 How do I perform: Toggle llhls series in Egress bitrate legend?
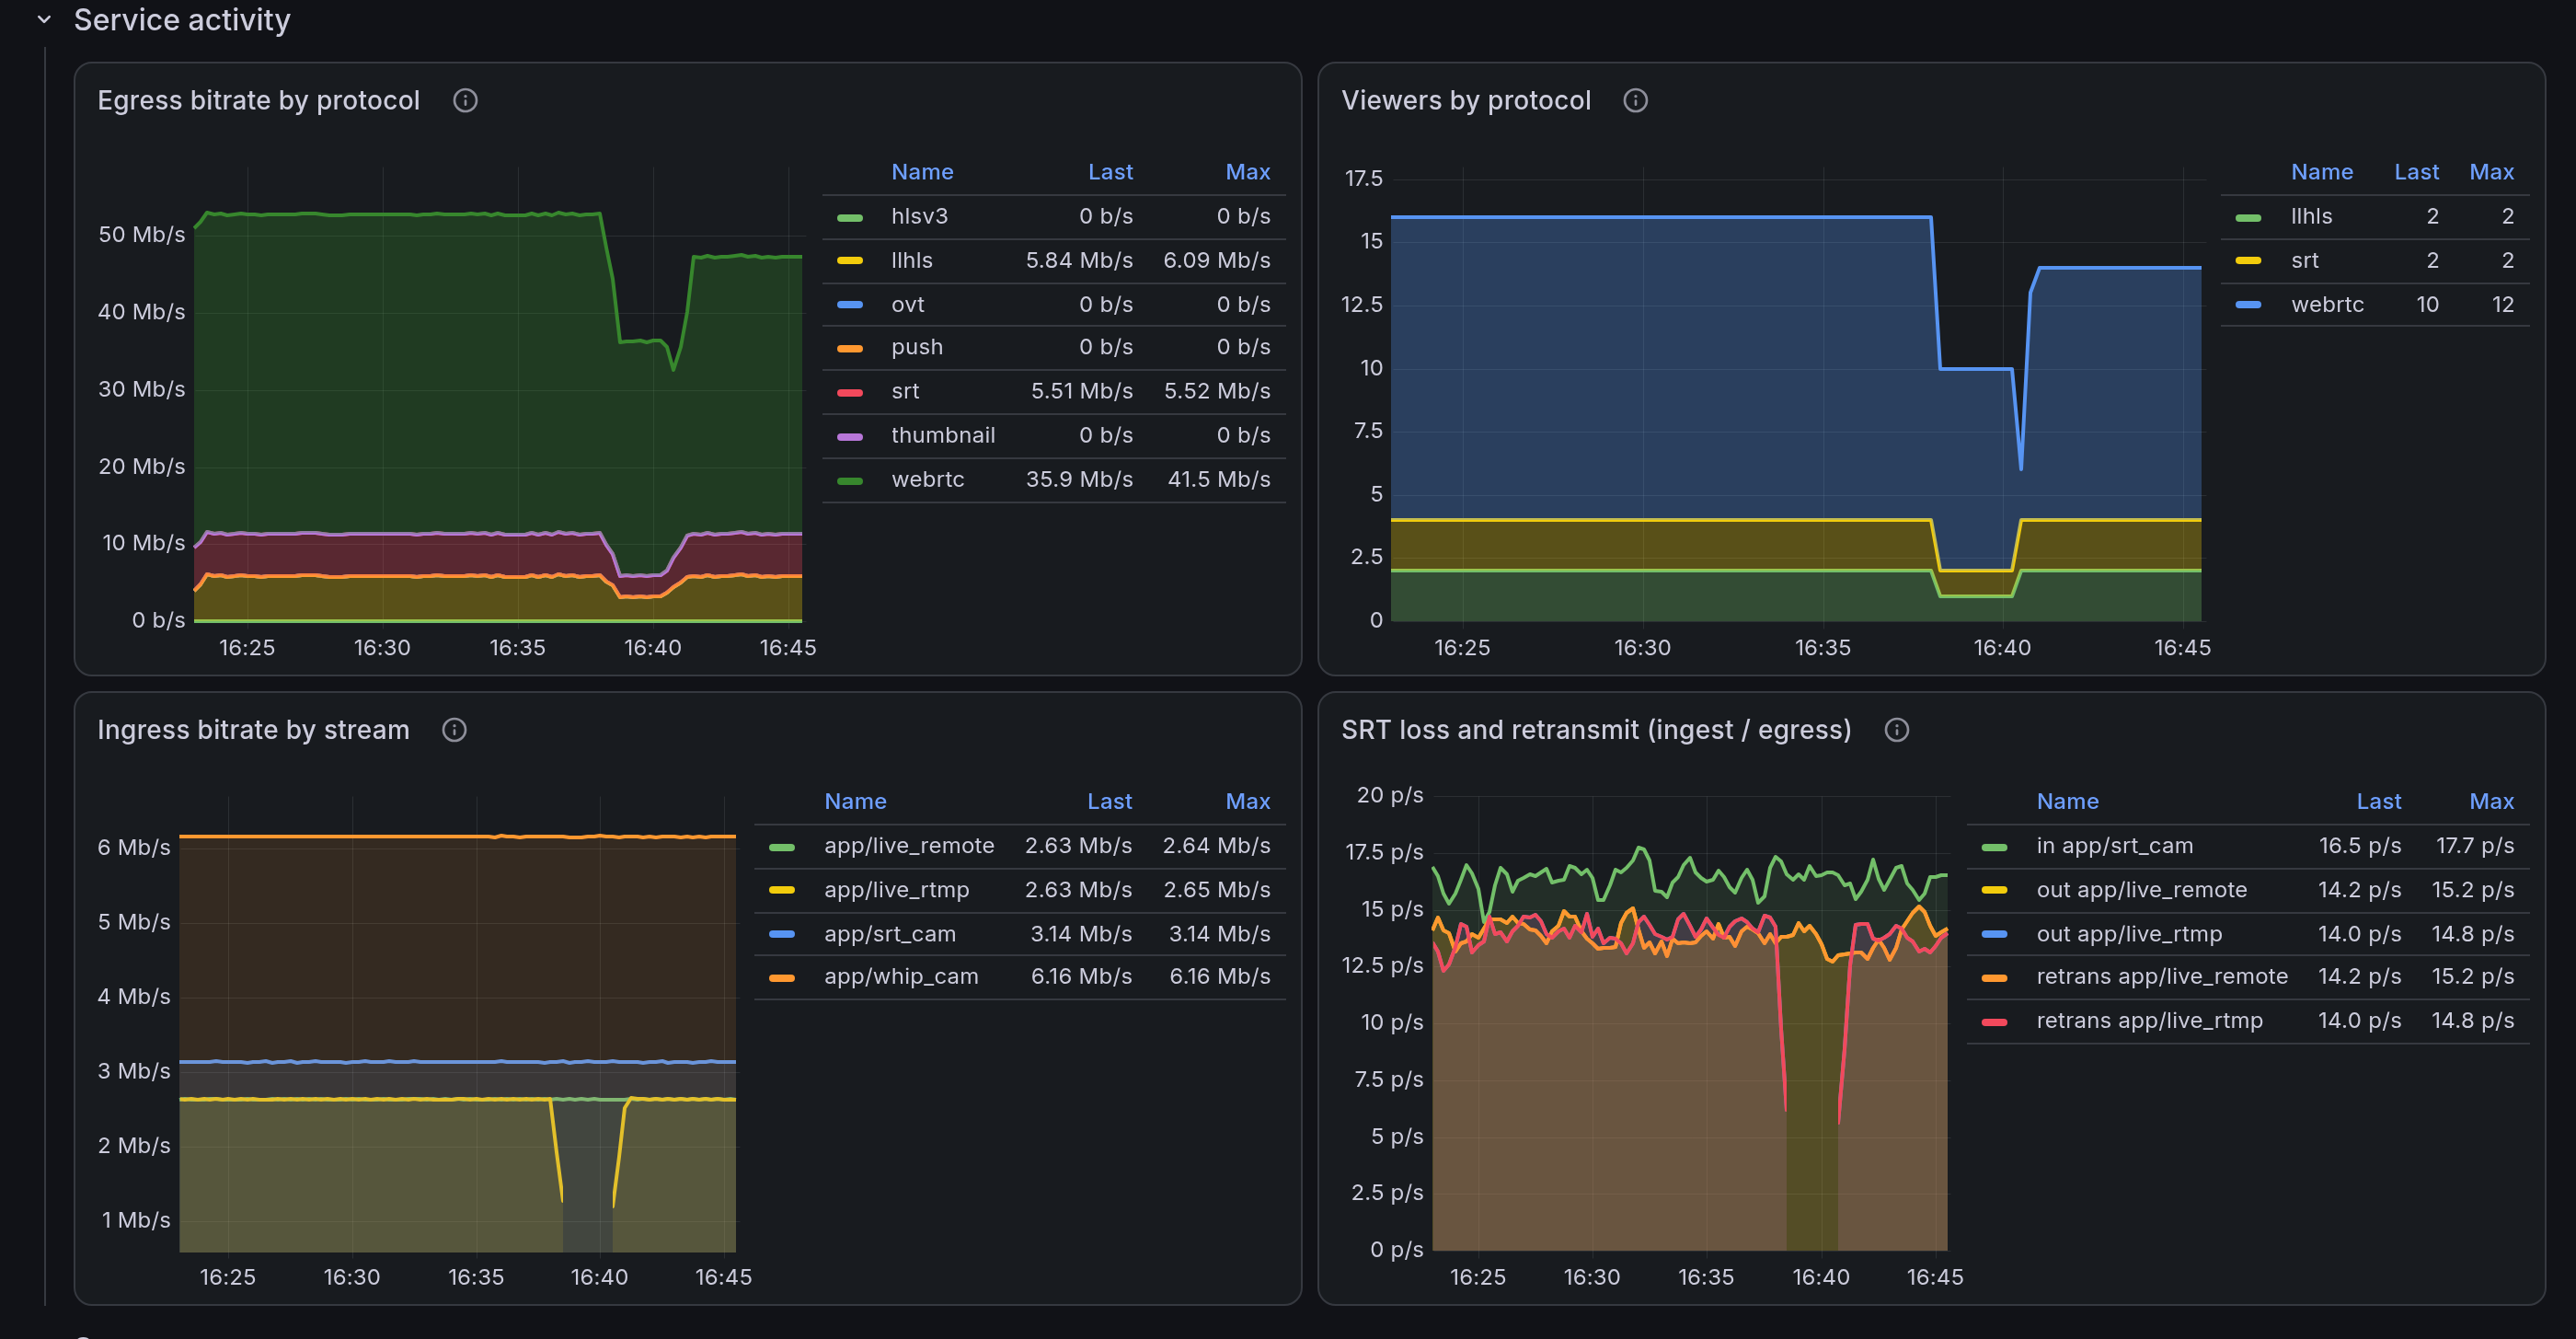point(911,260)
